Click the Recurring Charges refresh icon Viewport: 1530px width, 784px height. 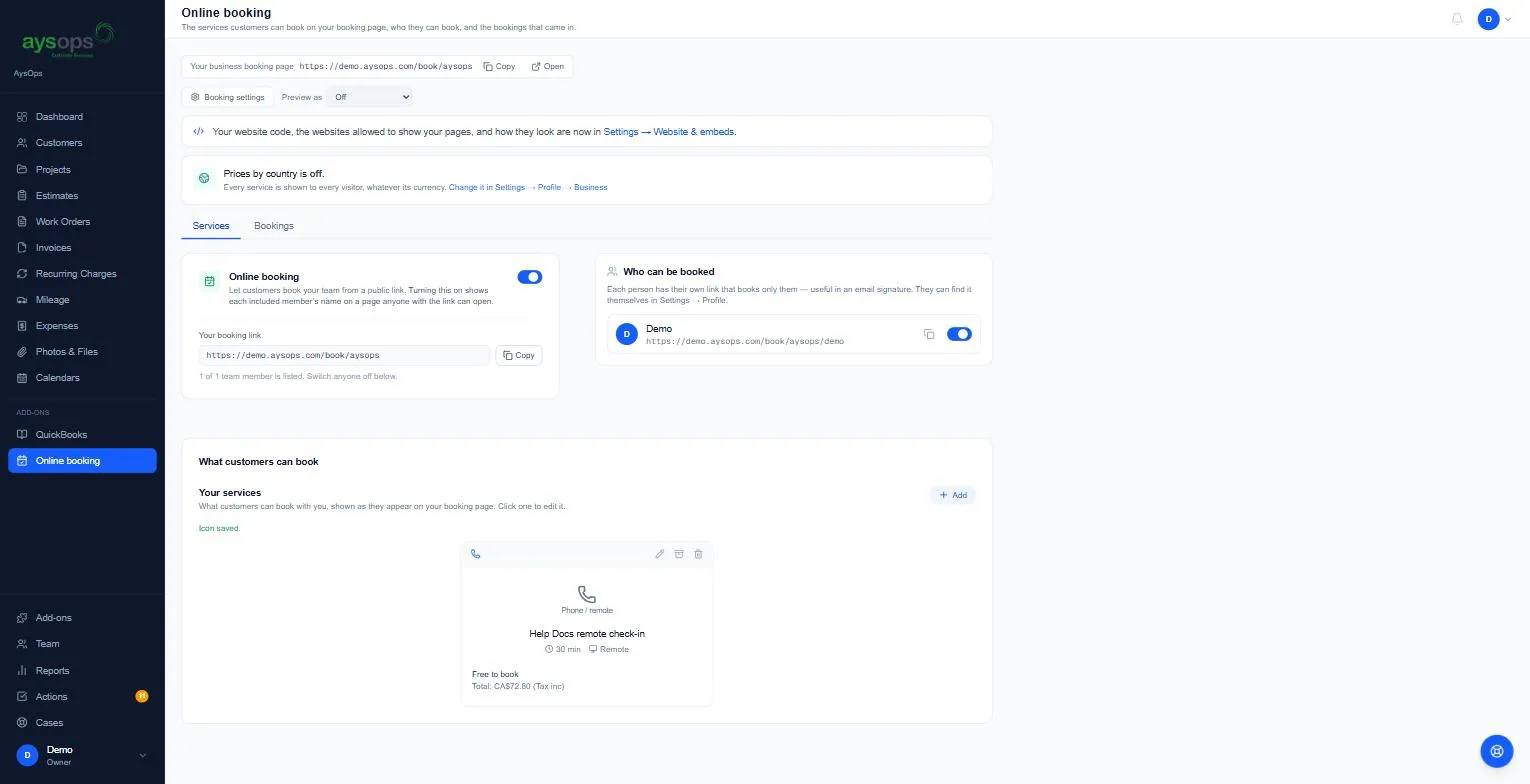coord(22,274)
